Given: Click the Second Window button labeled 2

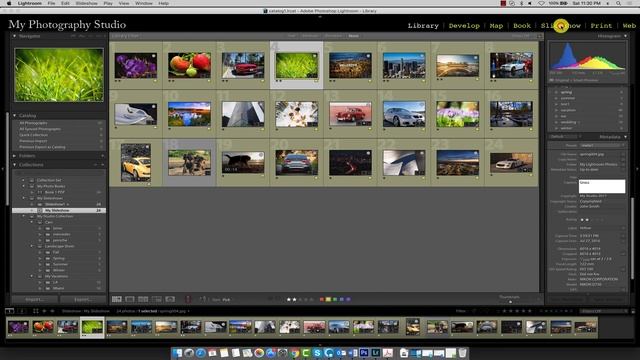Looking at the screenshot, I should (x=22, y=311).
